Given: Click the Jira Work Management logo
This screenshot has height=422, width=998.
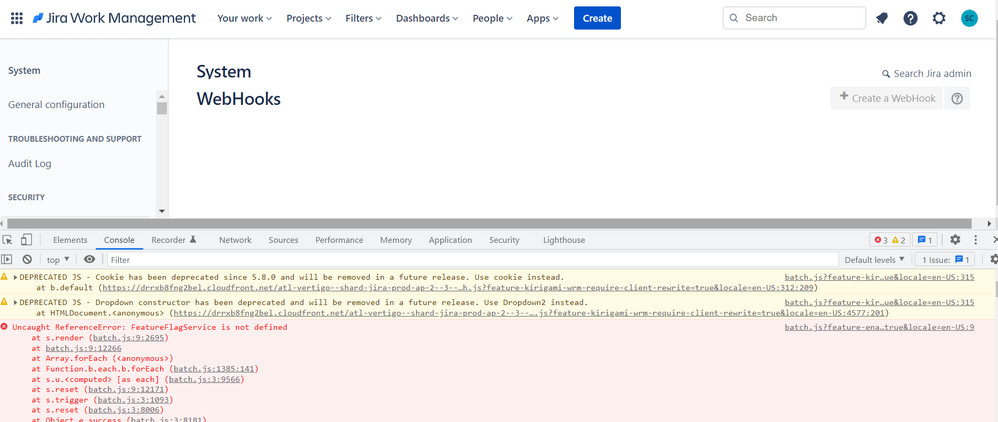Looking at the screenshot, I should point(115,18).
